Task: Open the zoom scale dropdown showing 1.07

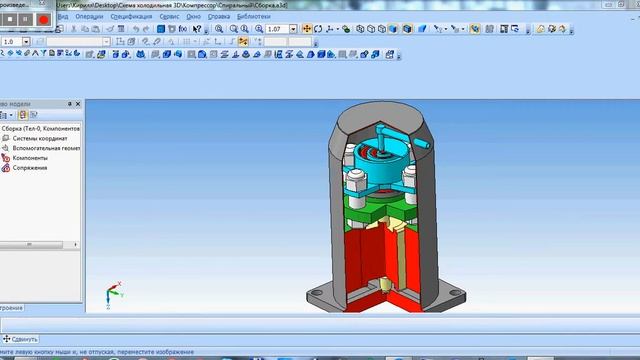Action: pyautogui.click(x=293, y=29)
